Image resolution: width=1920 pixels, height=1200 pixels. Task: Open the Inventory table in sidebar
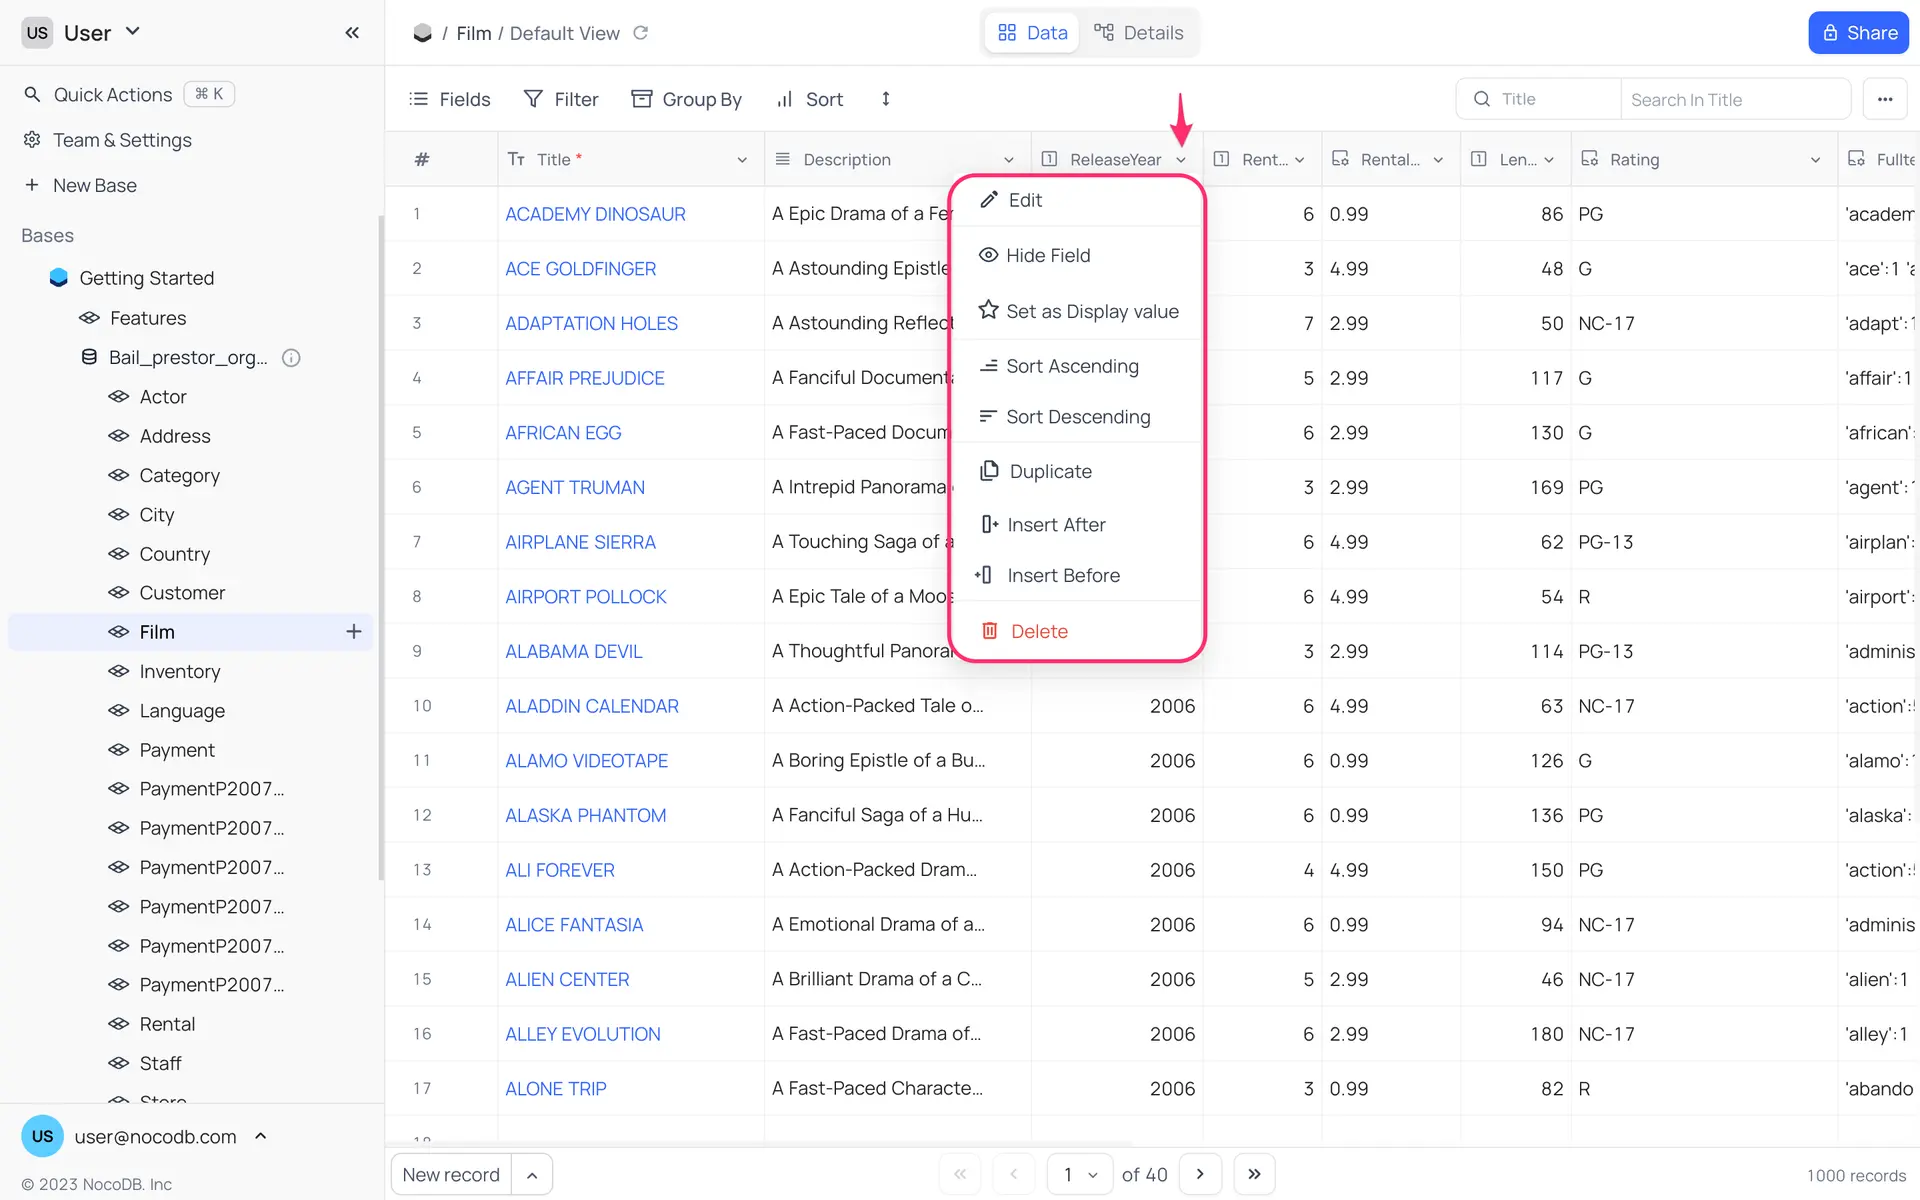click(x=180, y=671)
